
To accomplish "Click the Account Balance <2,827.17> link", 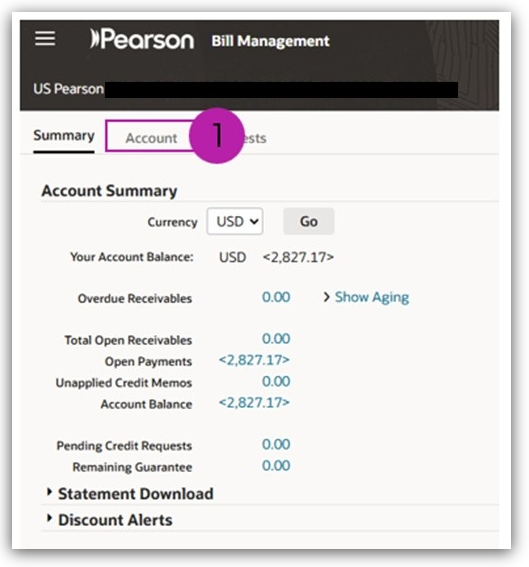I will (254, 403).
